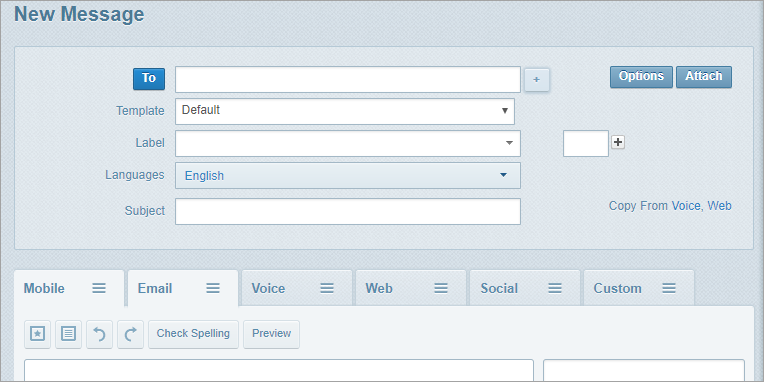
Task: Click the Undo arrow icon
Action: 99,334
